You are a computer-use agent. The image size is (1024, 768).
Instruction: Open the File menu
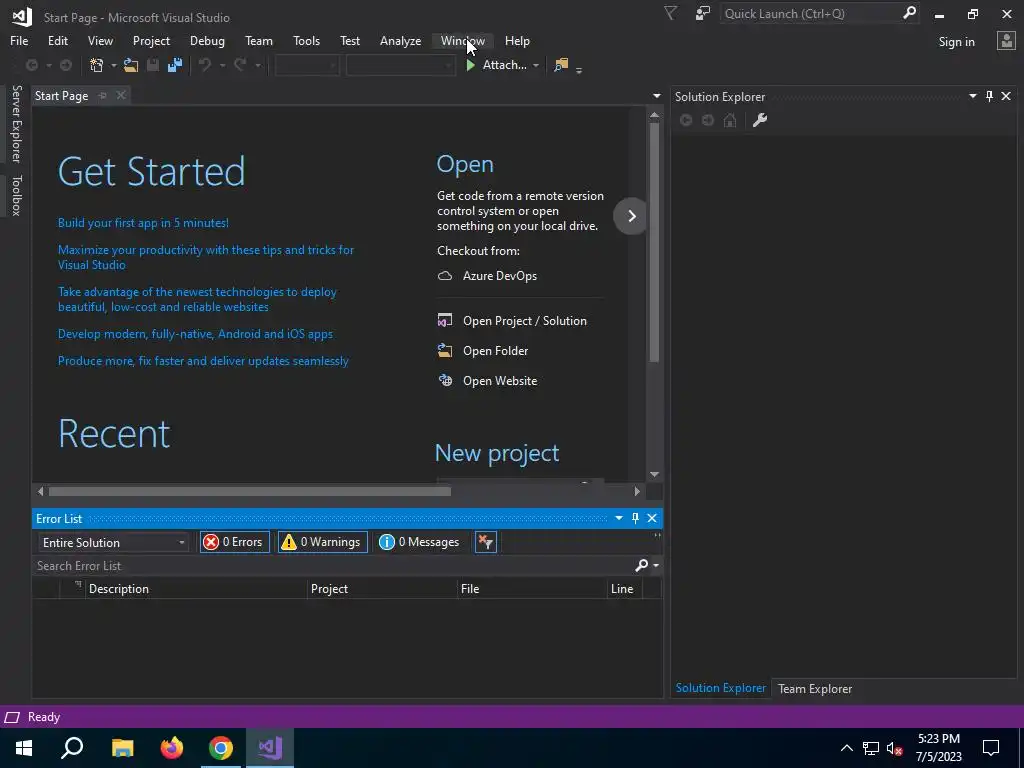coord(19,40)
